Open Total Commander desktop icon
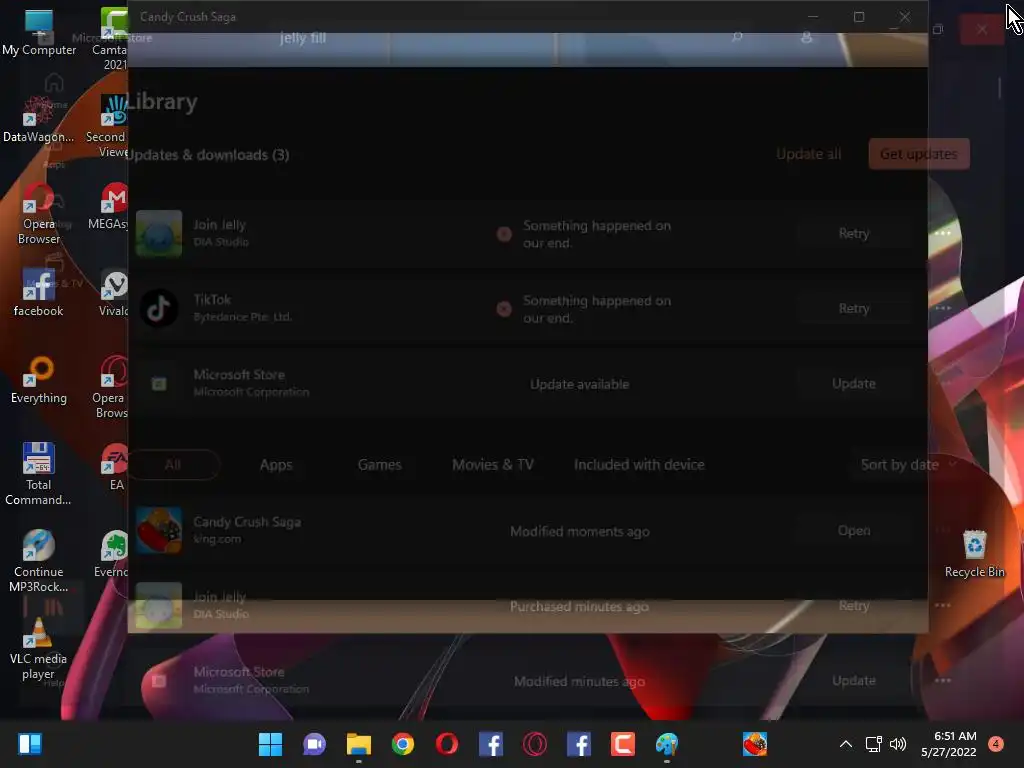 pyautogui.click(x=39, y=473)
